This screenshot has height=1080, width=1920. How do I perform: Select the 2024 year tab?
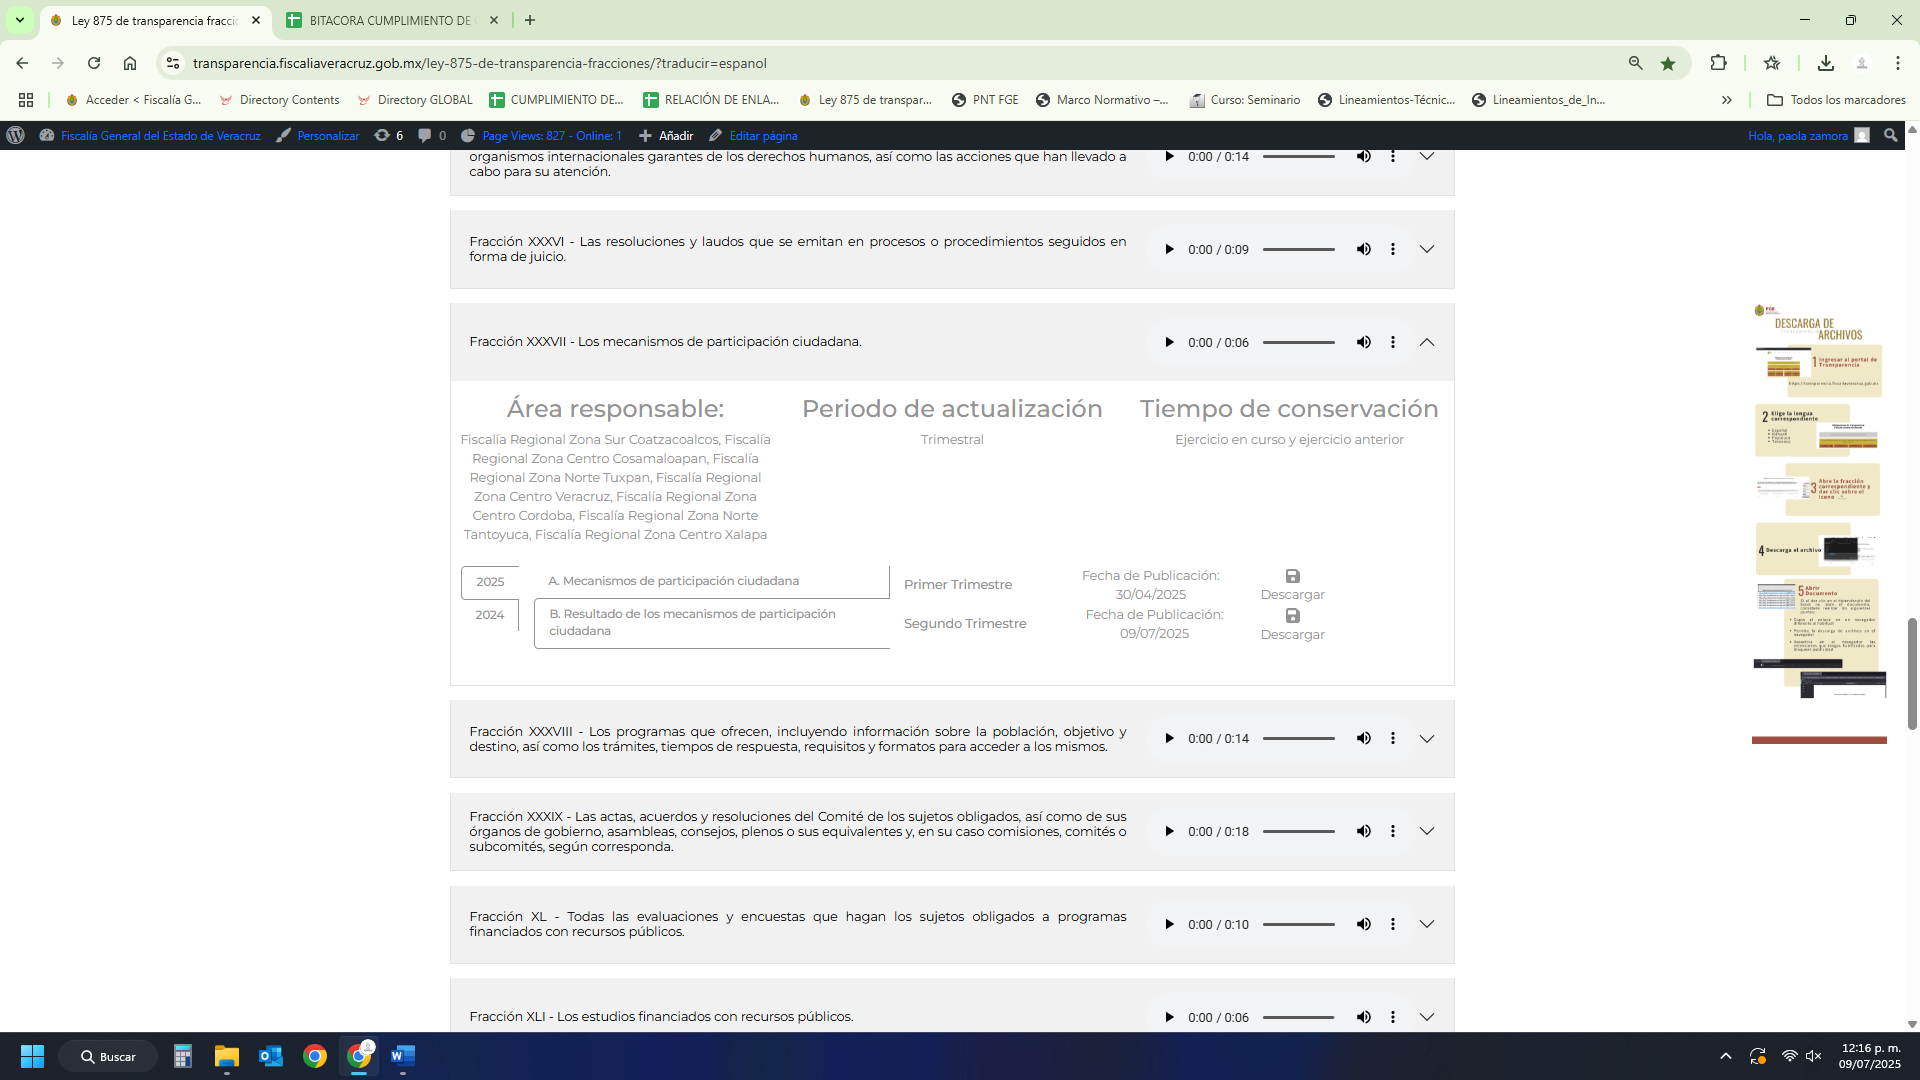click(x=489, y=615)
